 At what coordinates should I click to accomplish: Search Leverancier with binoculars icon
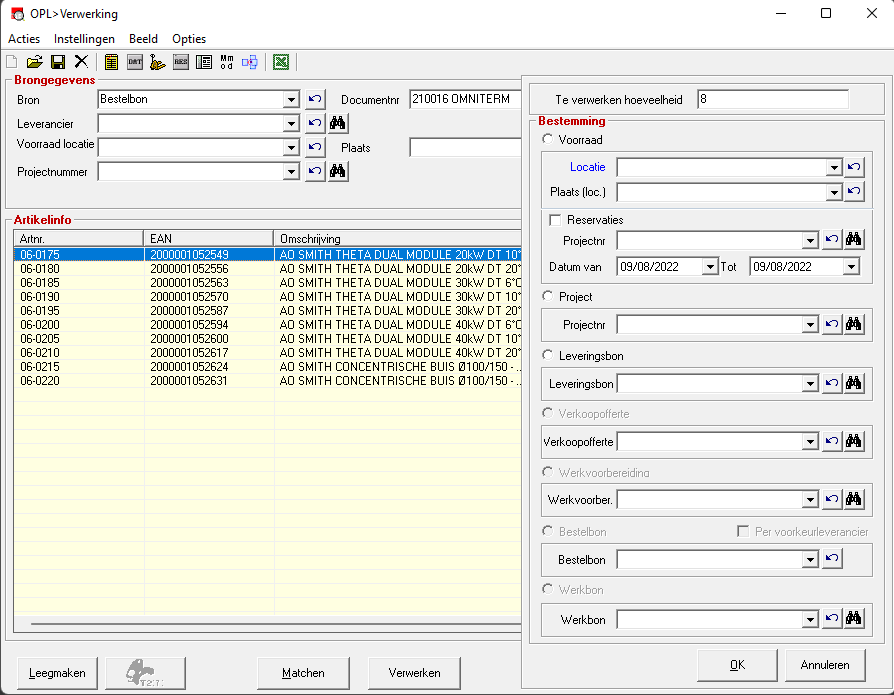[338, 123]
